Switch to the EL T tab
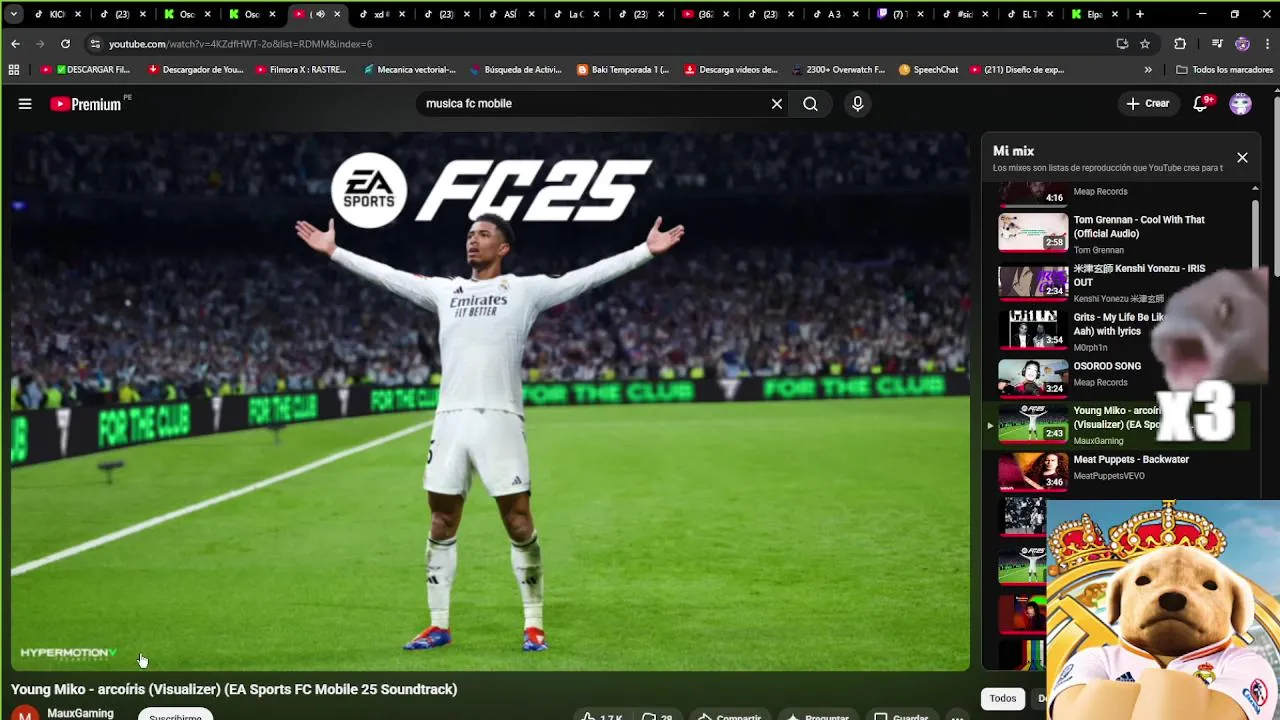This screenshot has width=1280, height=720. (x=1028, y=14)
